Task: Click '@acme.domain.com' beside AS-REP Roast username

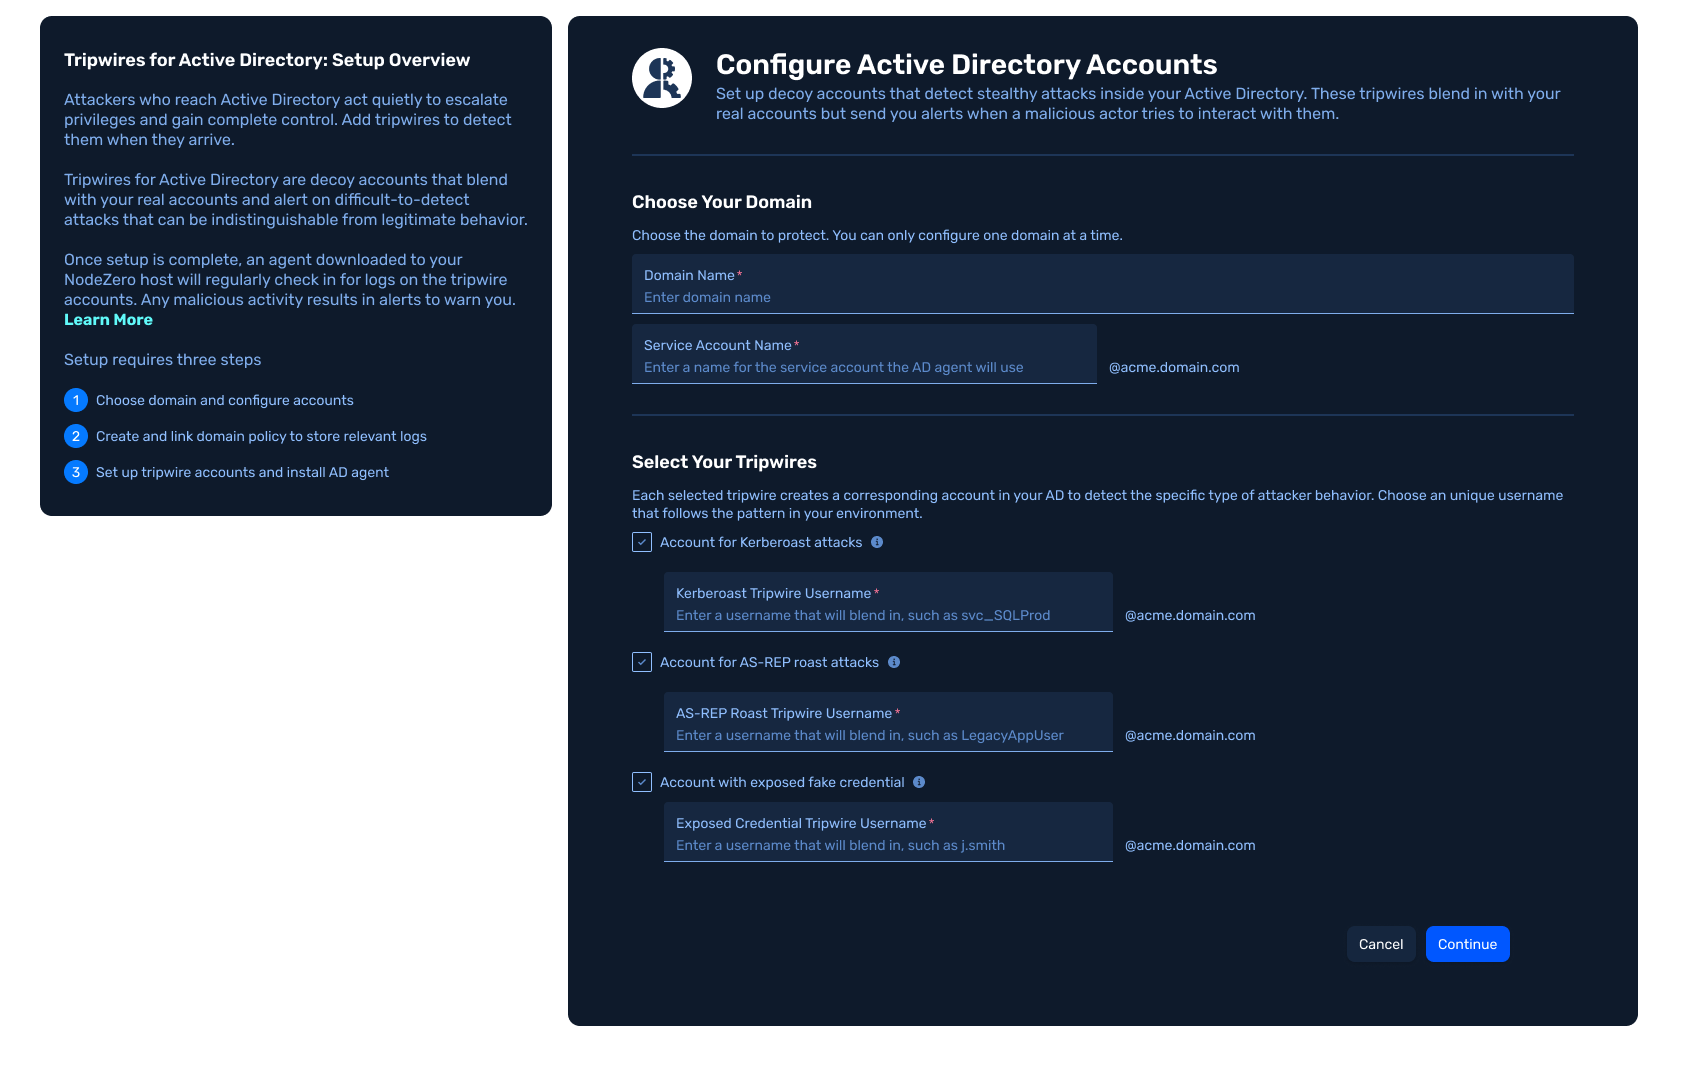Action: point(1190,735)
